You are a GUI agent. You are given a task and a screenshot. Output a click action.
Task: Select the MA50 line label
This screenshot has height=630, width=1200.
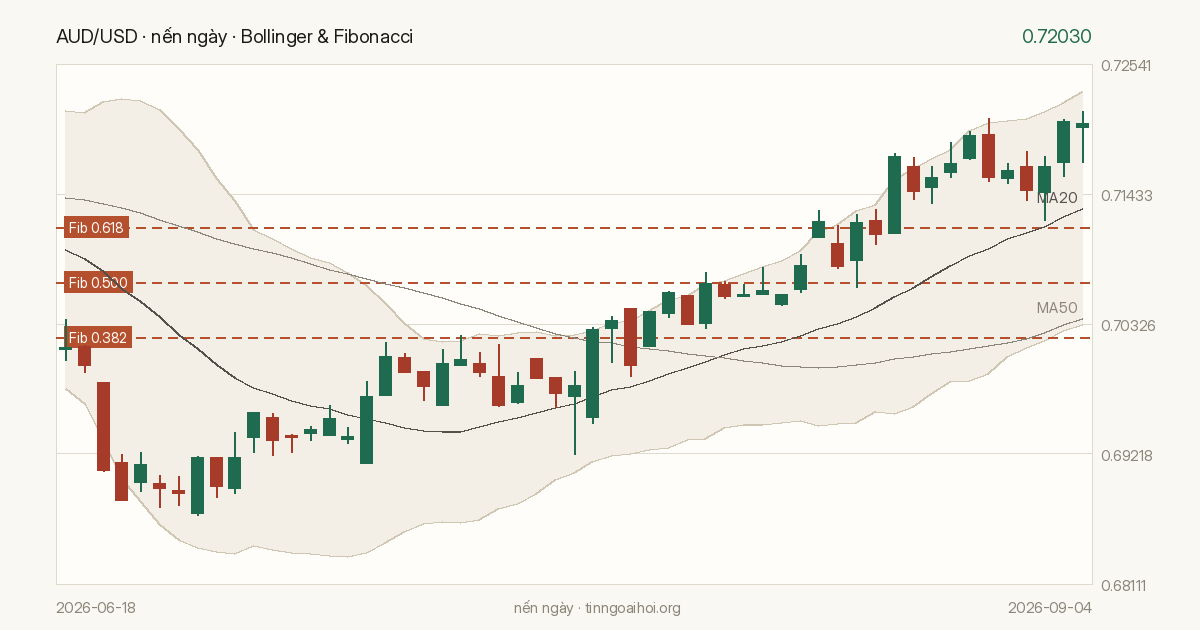(1057, 308)
